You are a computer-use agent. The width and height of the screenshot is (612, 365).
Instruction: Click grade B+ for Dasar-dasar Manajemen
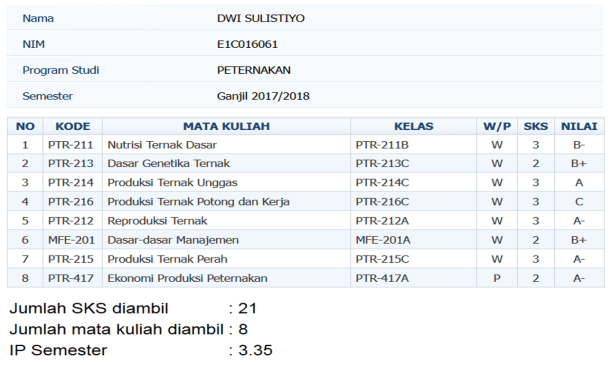point(579,240)
